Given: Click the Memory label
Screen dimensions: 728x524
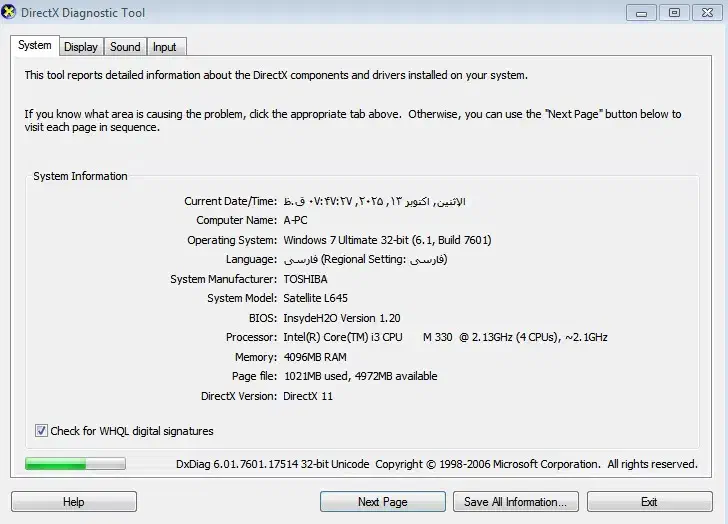Looking at the screenshot, I should coord(256,357).
